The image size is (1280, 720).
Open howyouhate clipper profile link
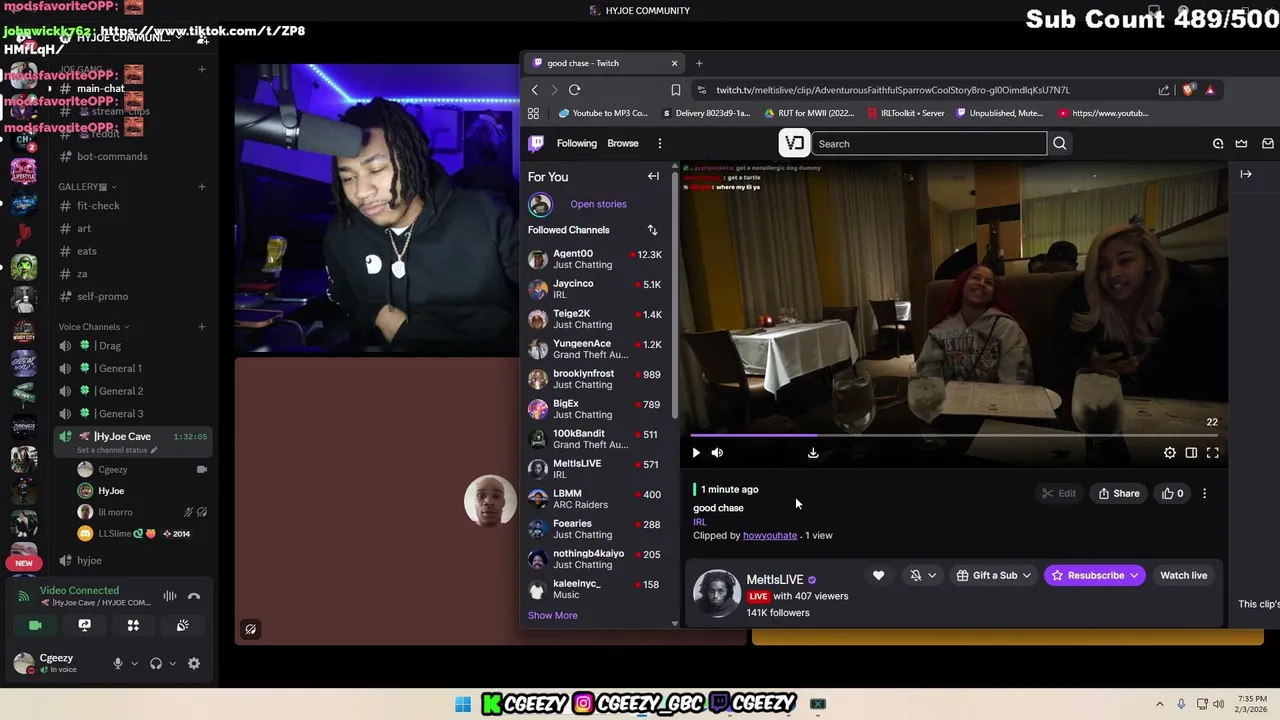770,535
